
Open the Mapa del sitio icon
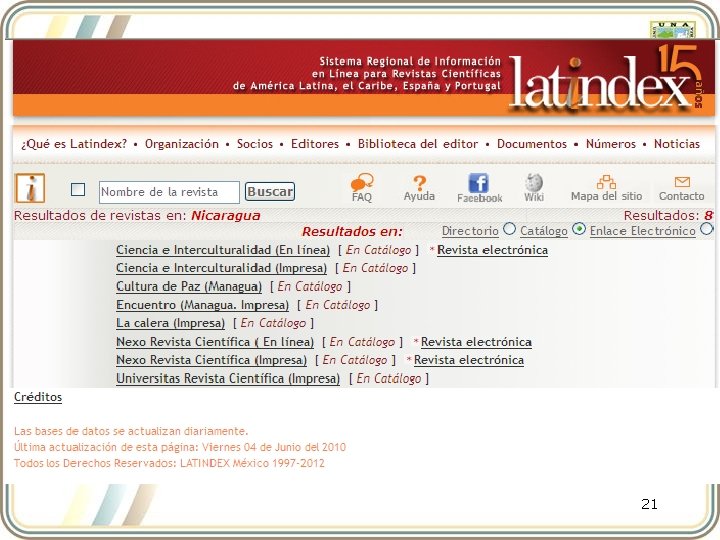point(606,182)
